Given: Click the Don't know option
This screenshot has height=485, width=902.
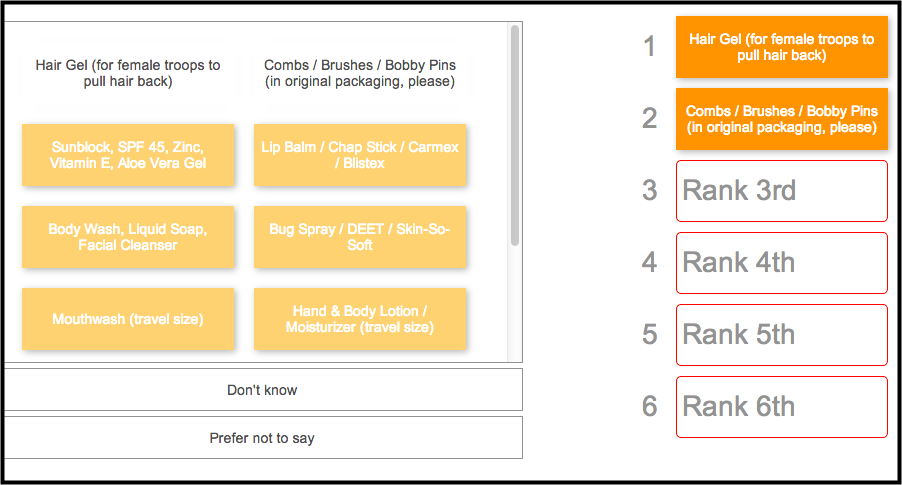Looking at the screenshot, I should coord(262,389).
